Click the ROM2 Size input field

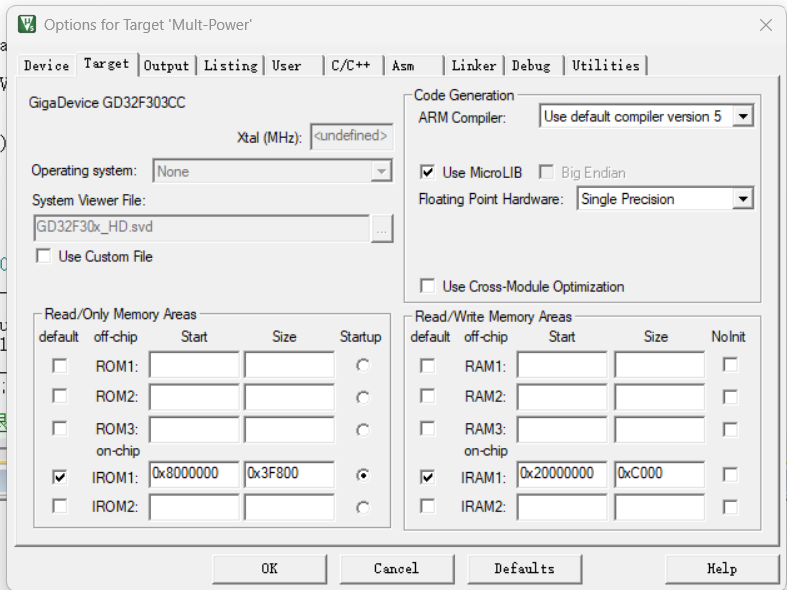[289, 397]
